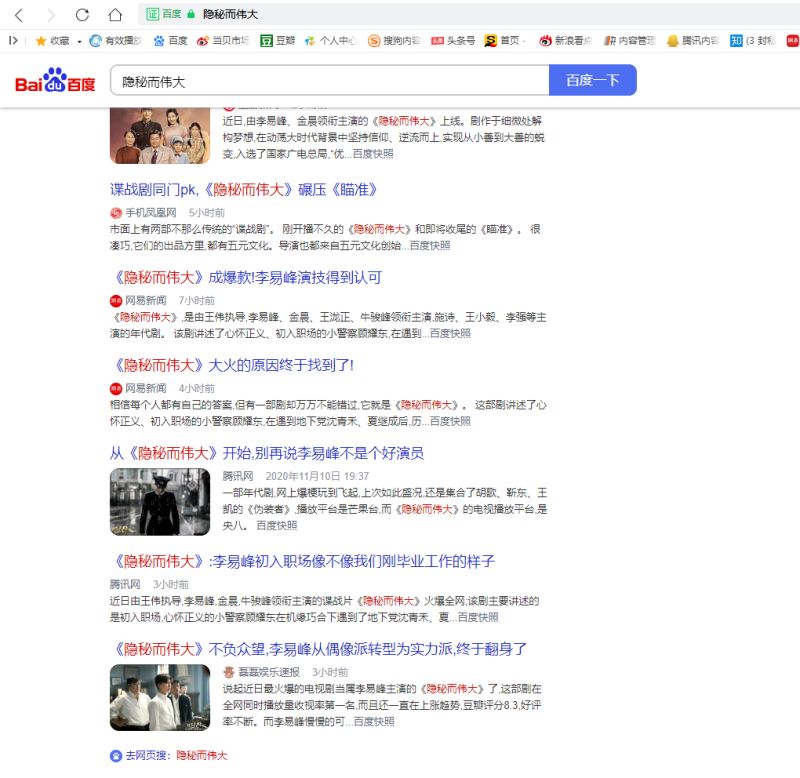This screenshot has width=800, height=778.
Task: Click 手机凤凰网 source name
Action: click(151, 212)
